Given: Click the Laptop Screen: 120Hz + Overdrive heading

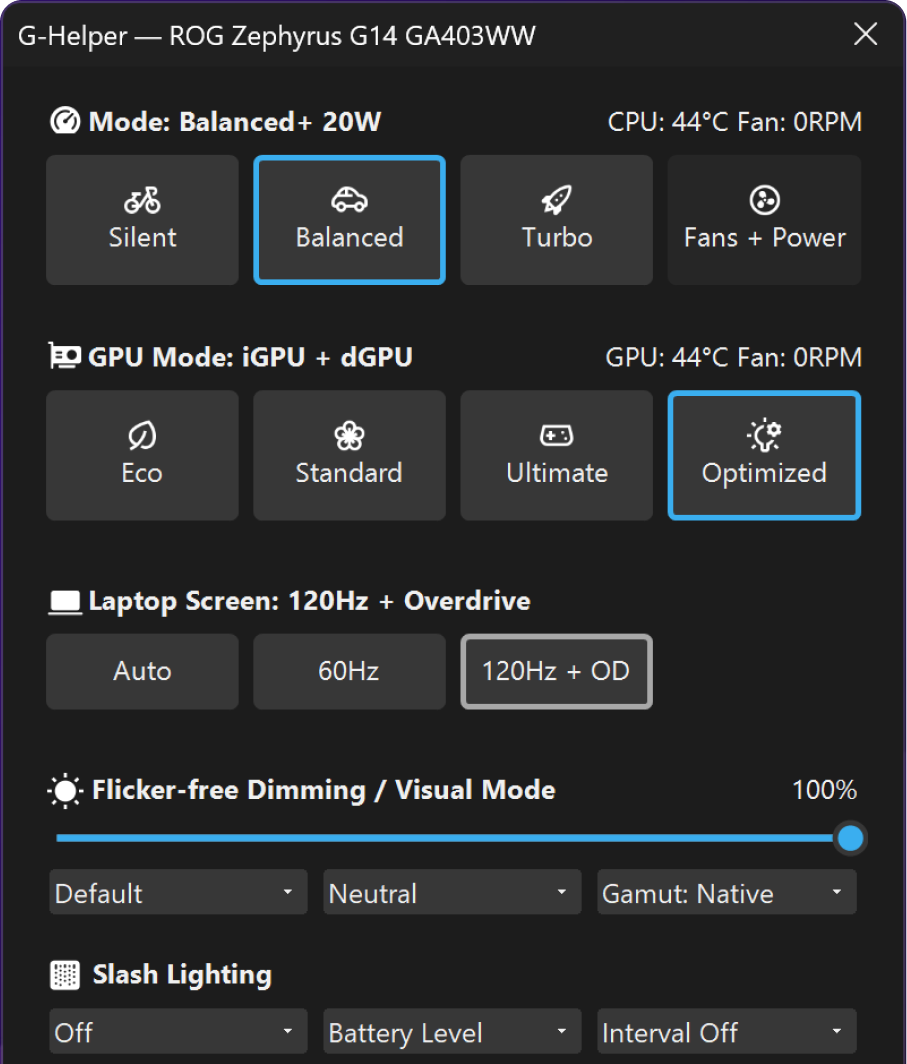Looking at the screenshot, I should tap(309, 602).
